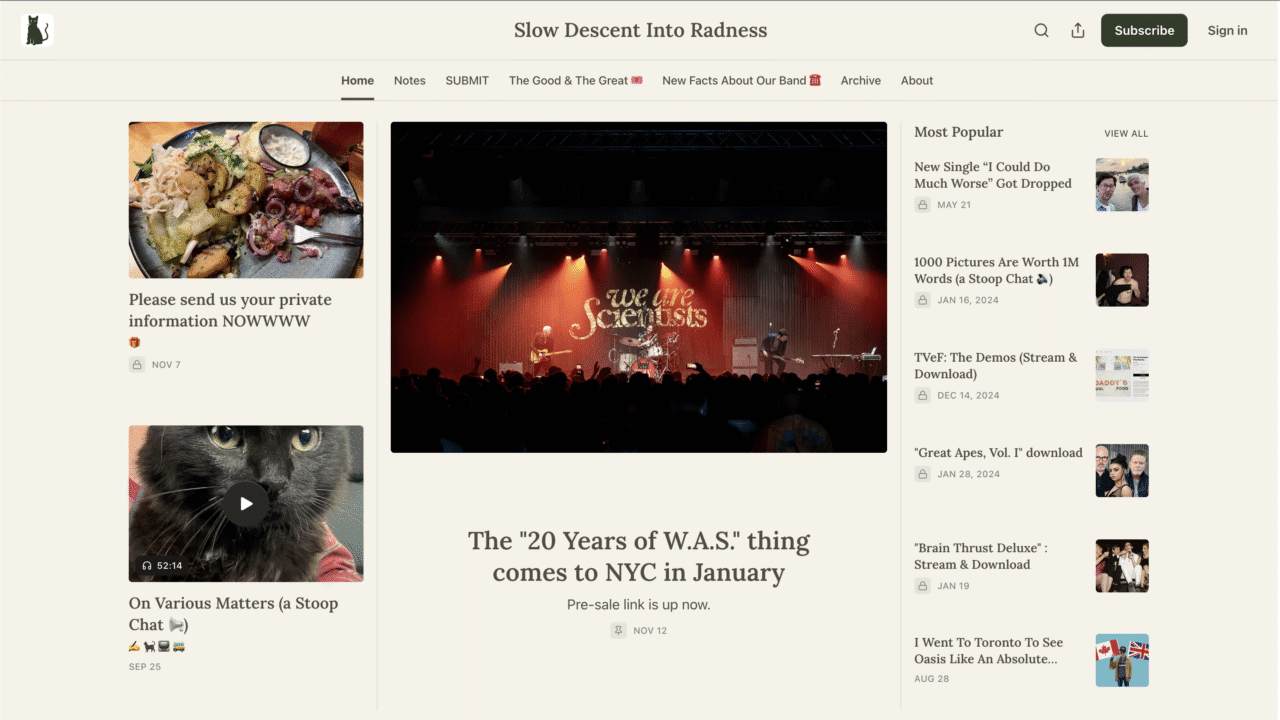Click the Sign in link
Screen dimensions: 1280x720
click(x=1227, y=30)
